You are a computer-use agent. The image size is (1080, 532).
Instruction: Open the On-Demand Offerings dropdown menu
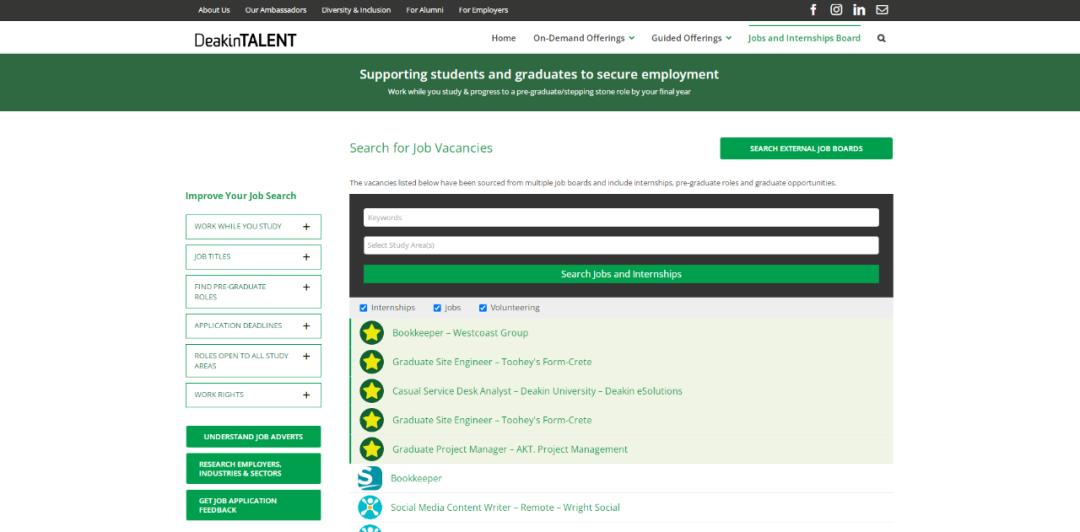[584, 38]
